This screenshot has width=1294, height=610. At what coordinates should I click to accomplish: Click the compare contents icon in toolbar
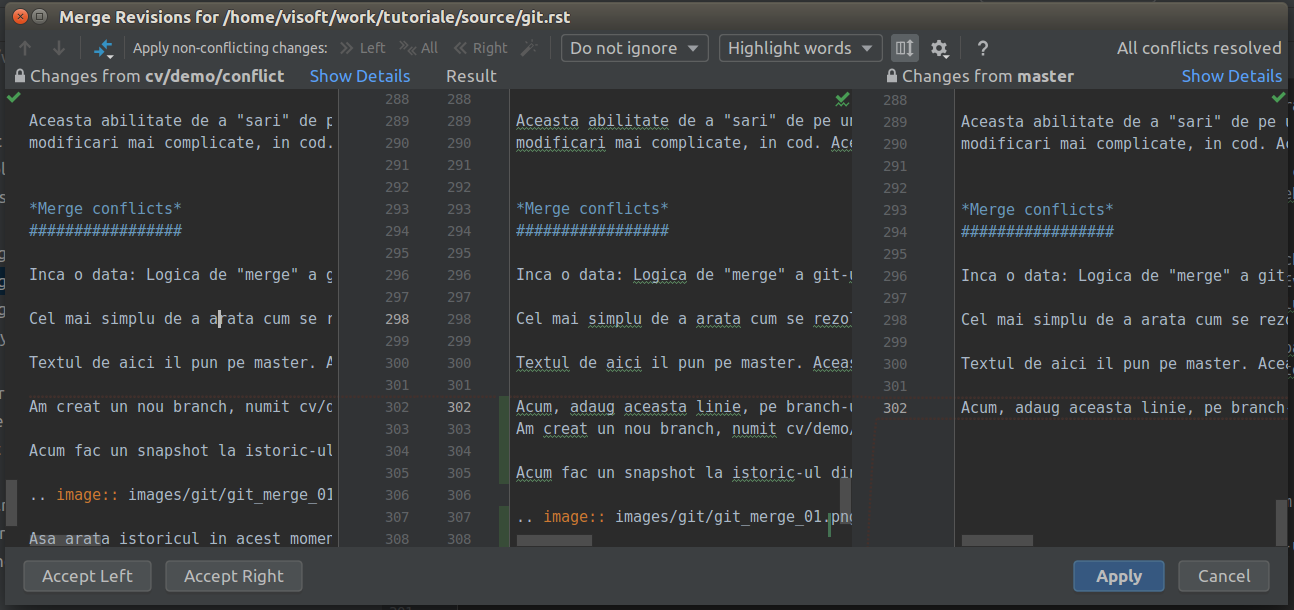pos(104,48)
